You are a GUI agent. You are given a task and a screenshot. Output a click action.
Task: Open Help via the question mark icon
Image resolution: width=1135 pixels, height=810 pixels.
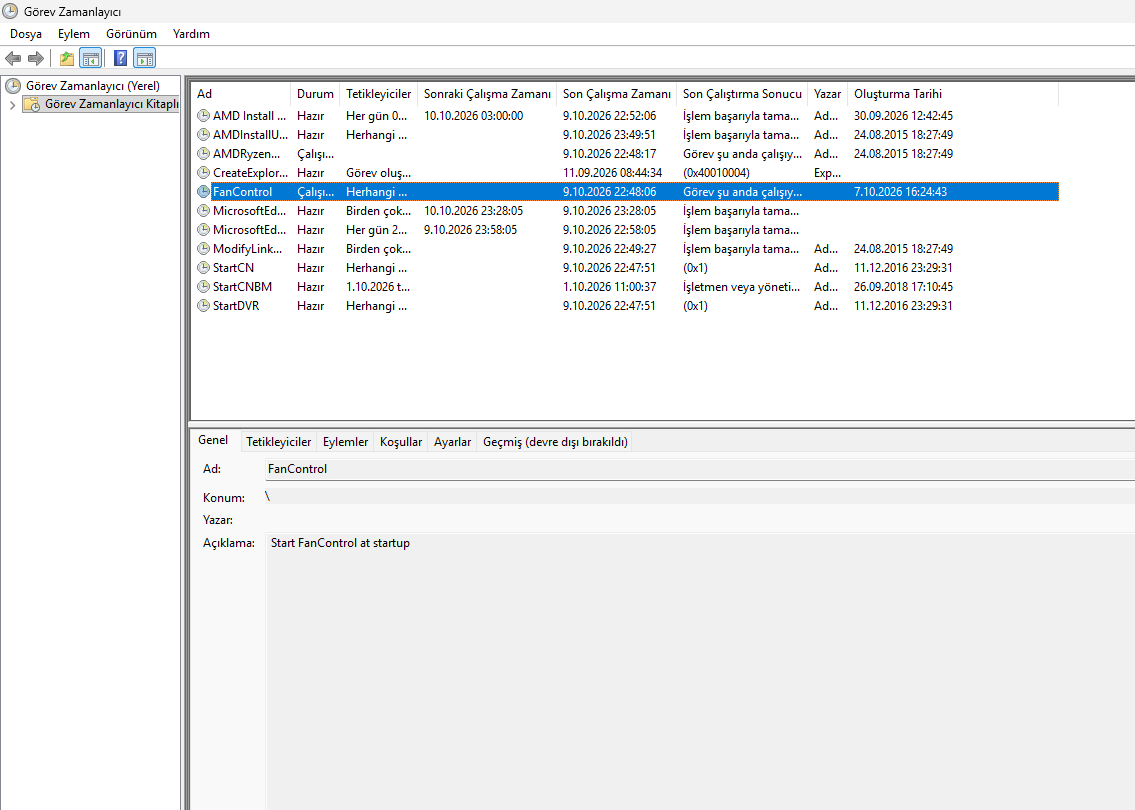[121, 59]
